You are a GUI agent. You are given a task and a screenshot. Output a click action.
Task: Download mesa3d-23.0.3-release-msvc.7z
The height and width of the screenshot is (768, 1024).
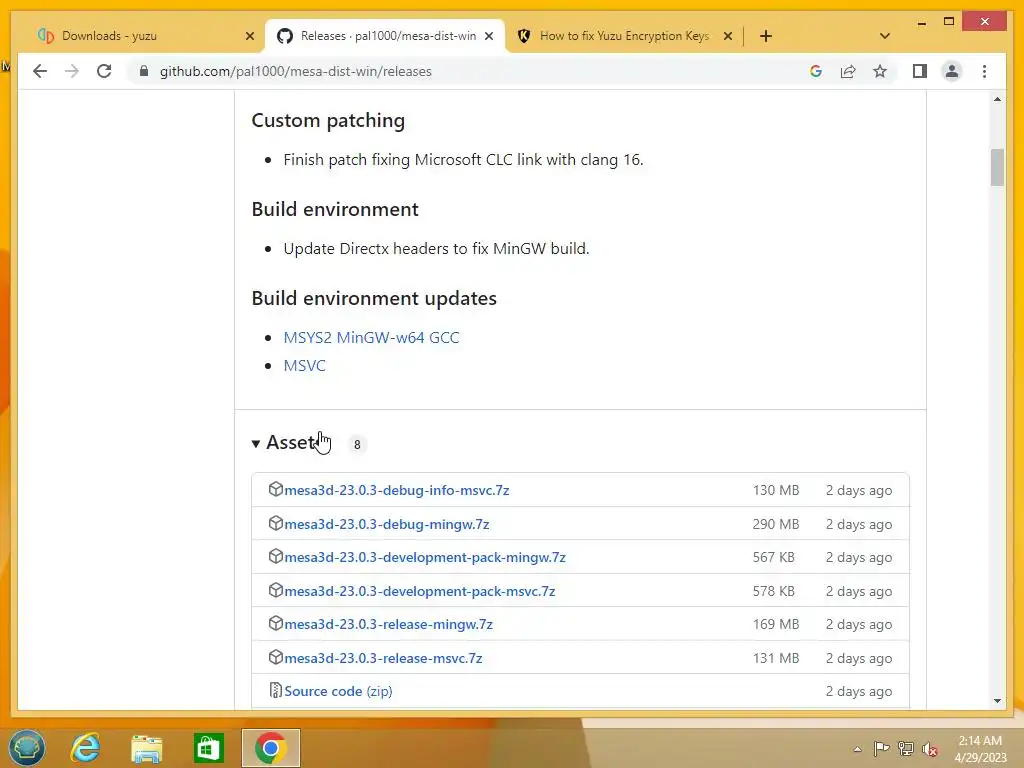[383, 658]
